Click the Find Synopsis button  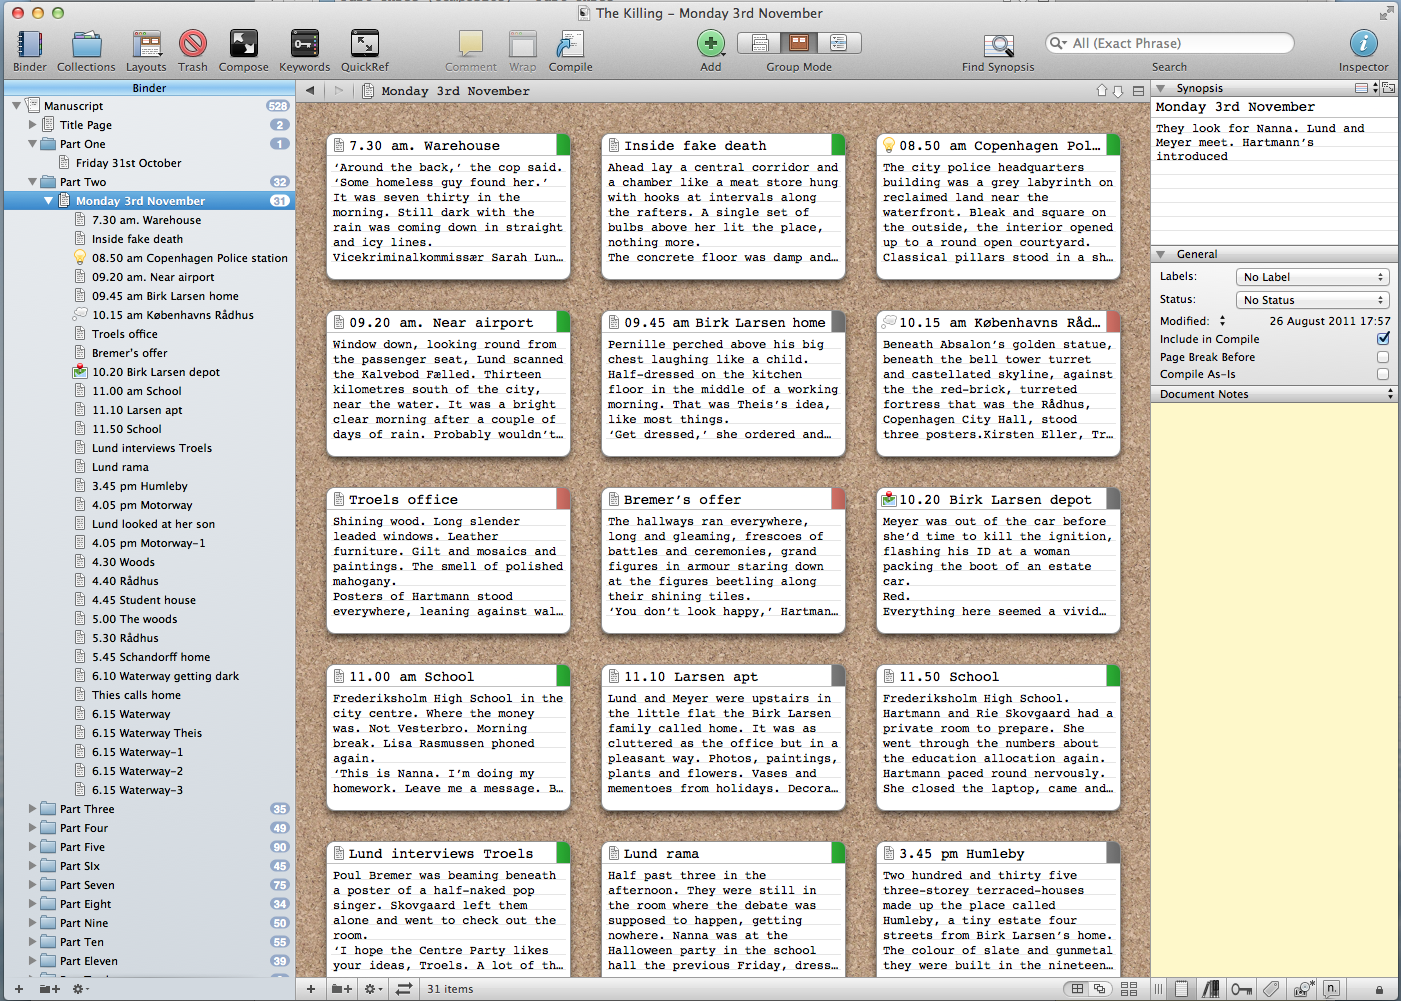point(998,45)
